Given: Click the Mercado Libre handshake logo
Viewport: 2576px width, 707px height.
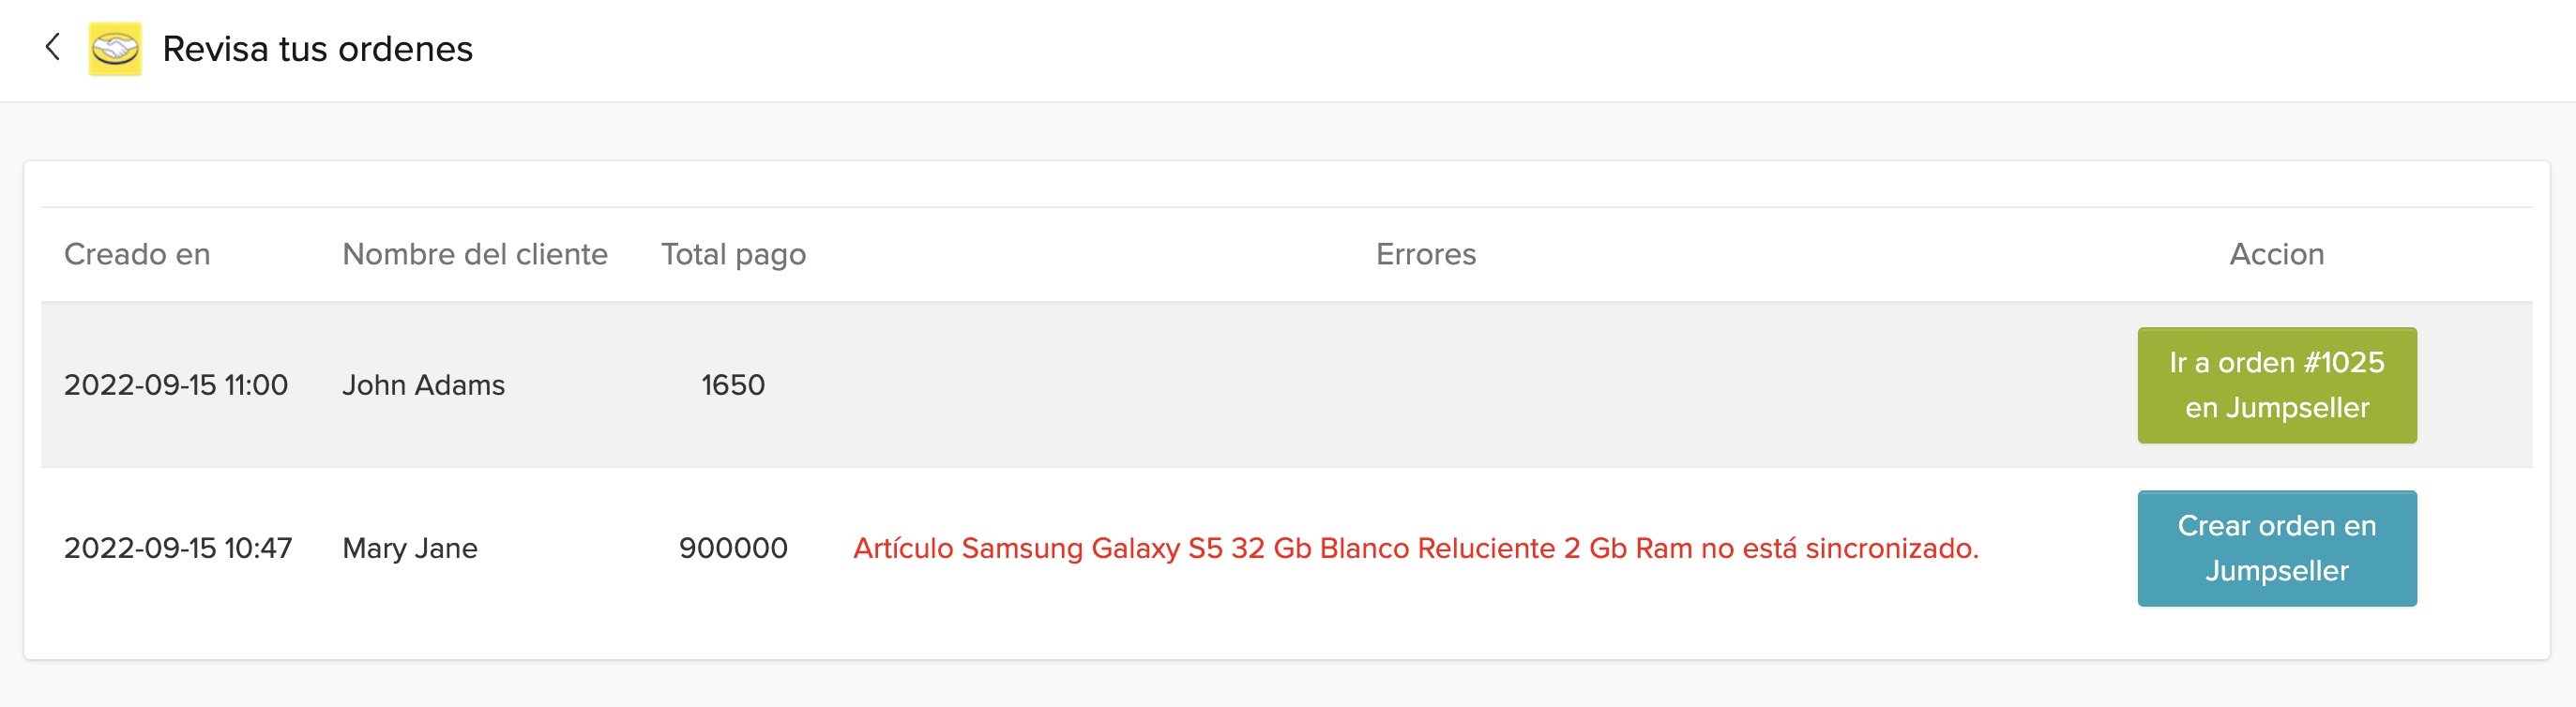Looking at the screenshot, I should click(115, 49).
